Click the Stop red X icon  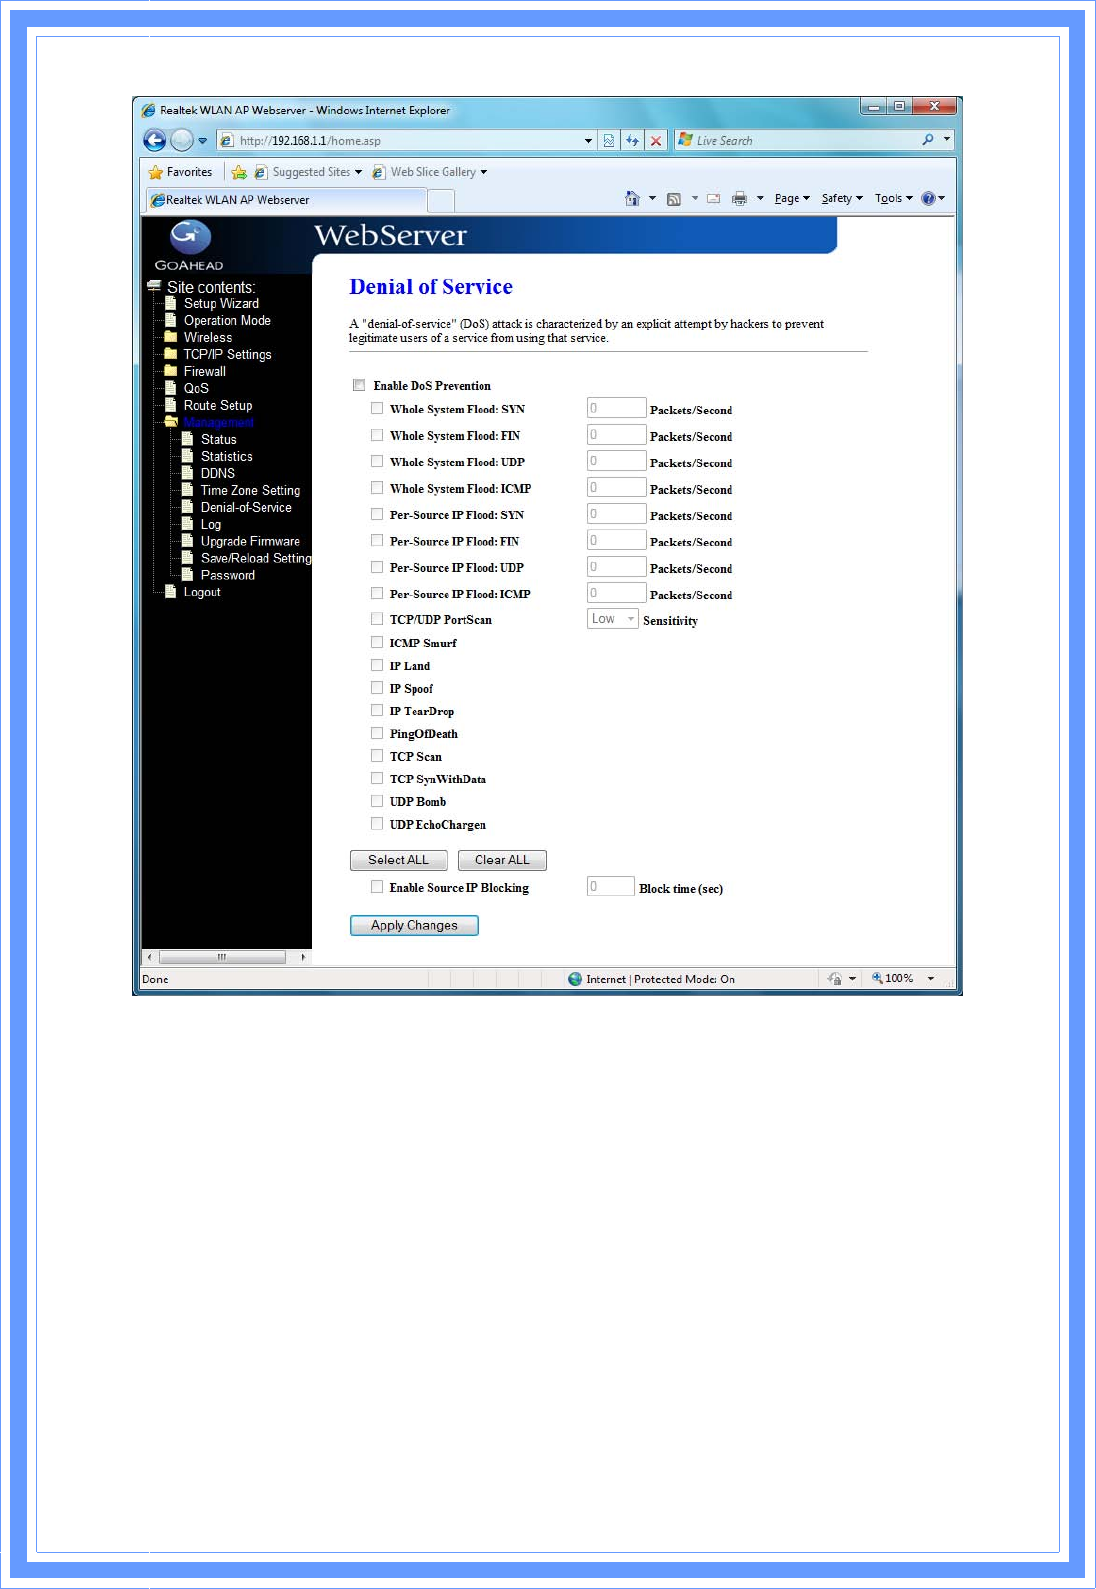[656, 140]
